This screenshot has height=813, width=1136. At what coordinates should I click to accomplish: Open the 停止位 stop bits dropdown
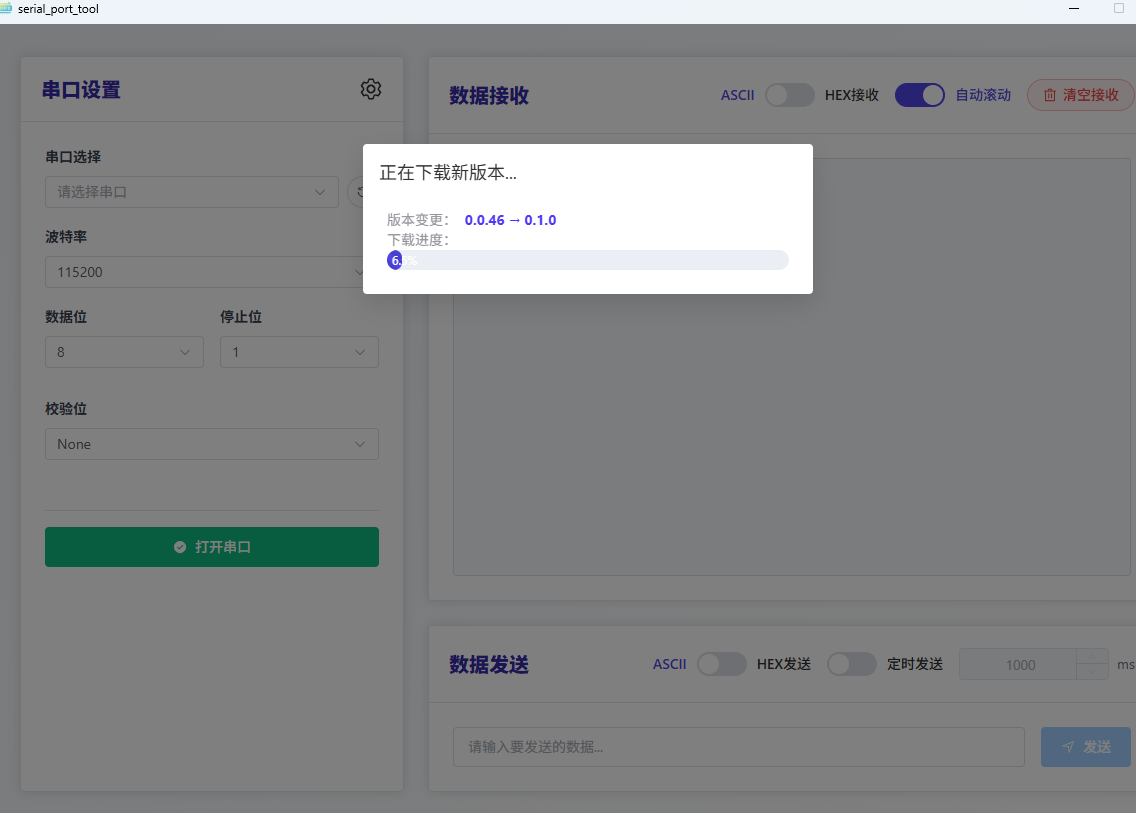pos(299,351)
